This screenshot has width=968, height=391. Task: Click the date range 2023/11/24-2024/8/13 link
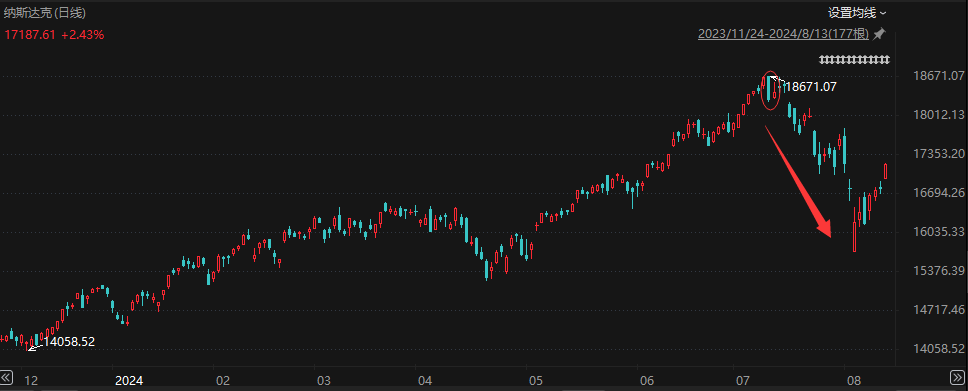click(x=783, y=34)
